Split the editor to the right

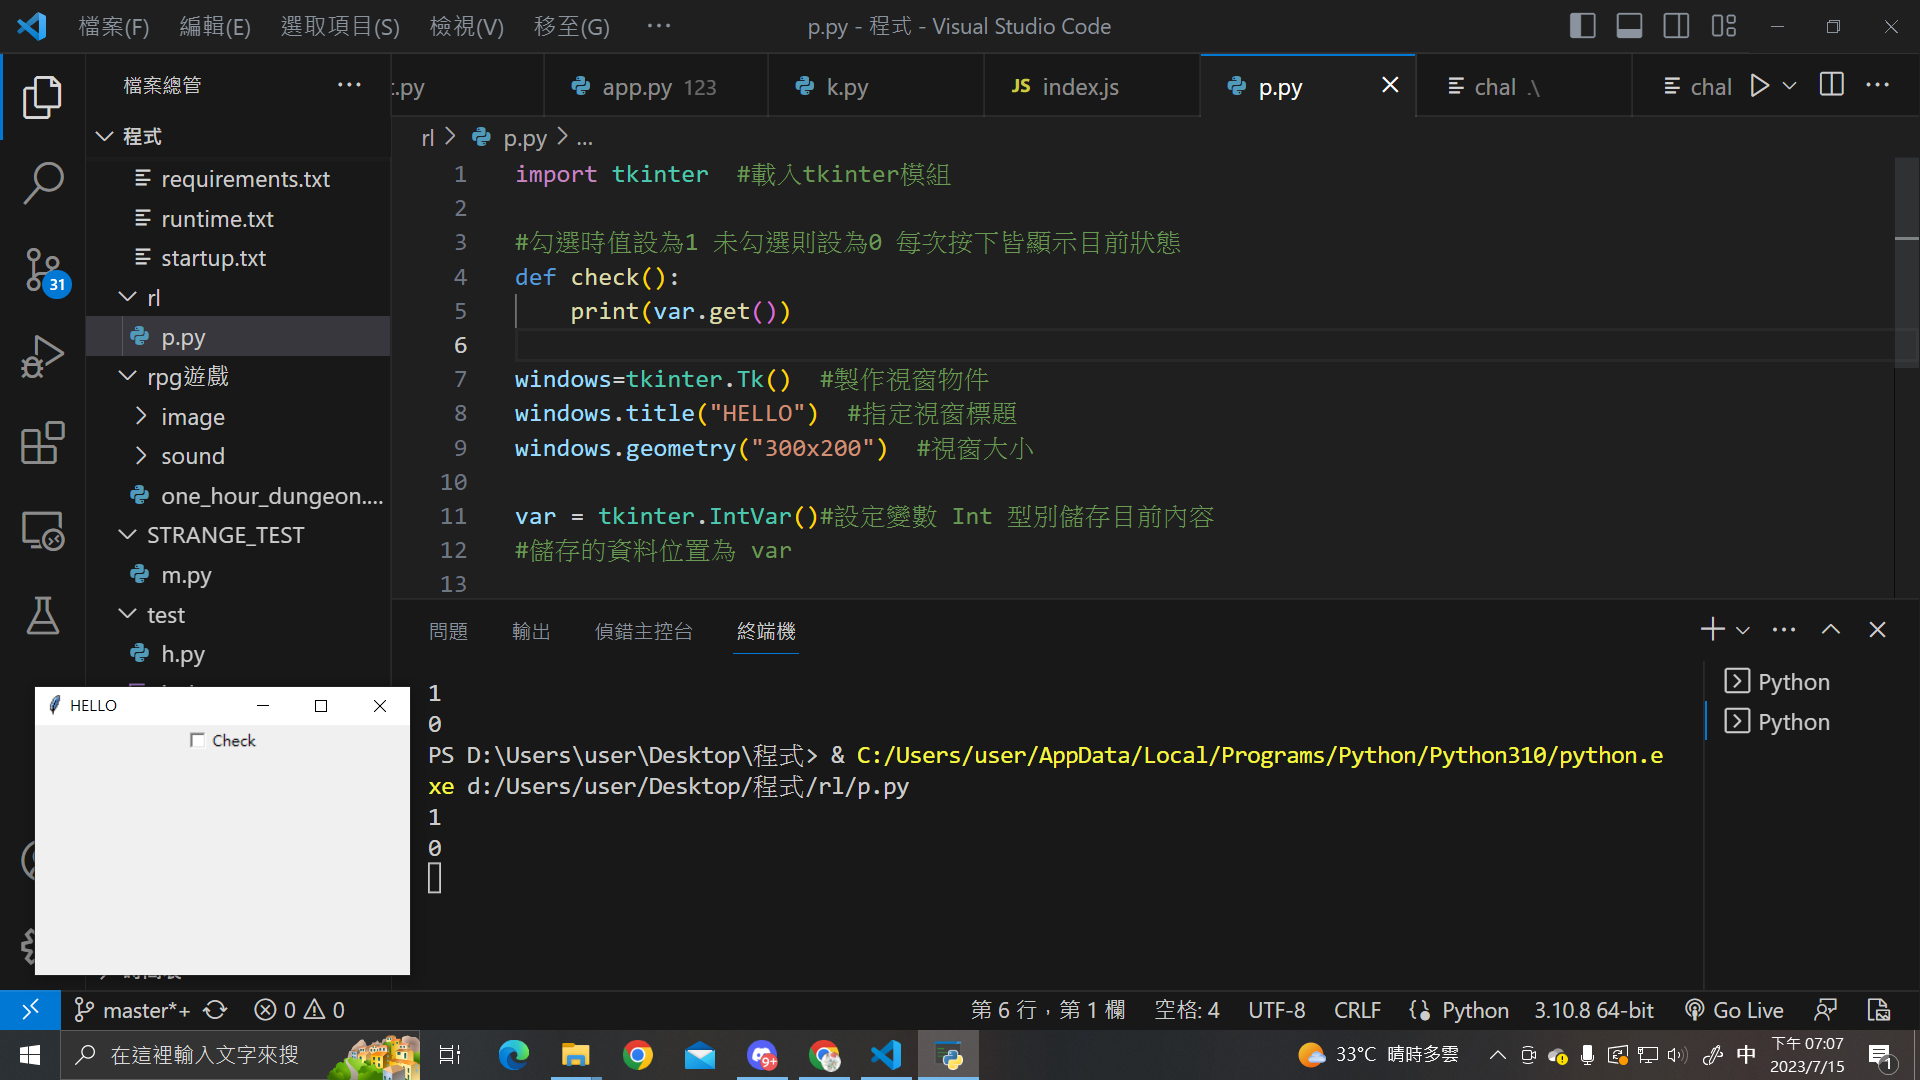pos(1831,86)
